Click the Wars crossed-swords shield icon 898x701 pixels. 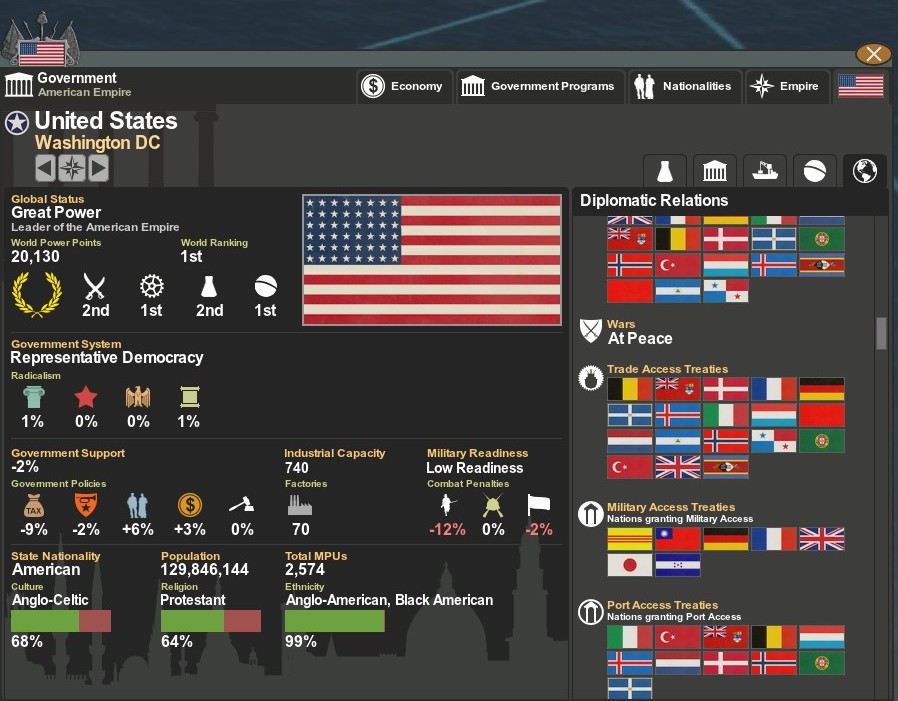click(x=591, y=331)
